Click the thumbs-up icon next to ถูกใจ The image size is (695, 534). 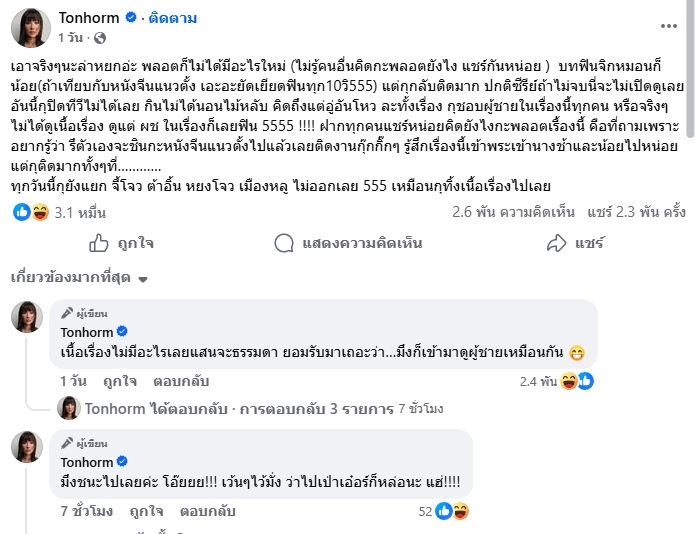coord(98,243)
